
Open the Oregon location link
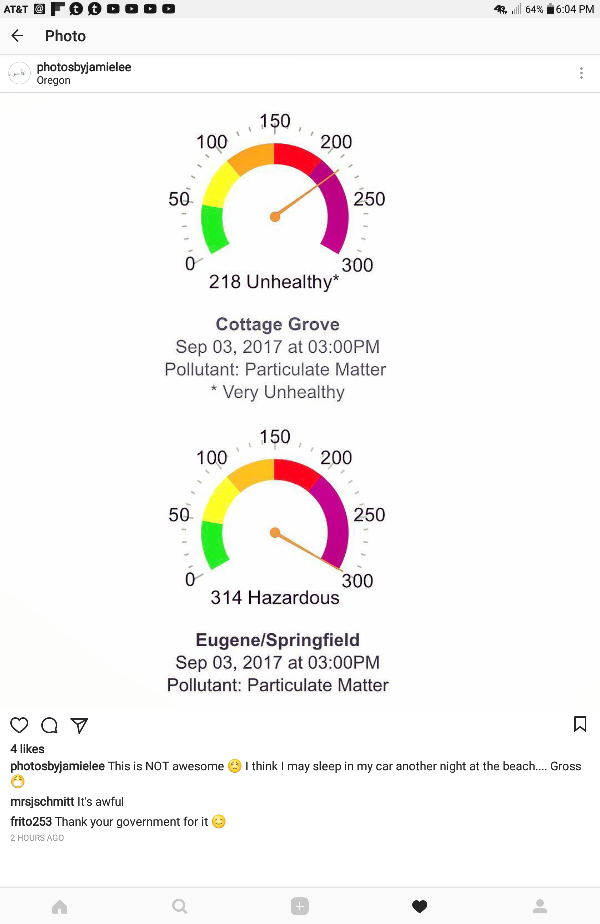[x=54, y=81]
